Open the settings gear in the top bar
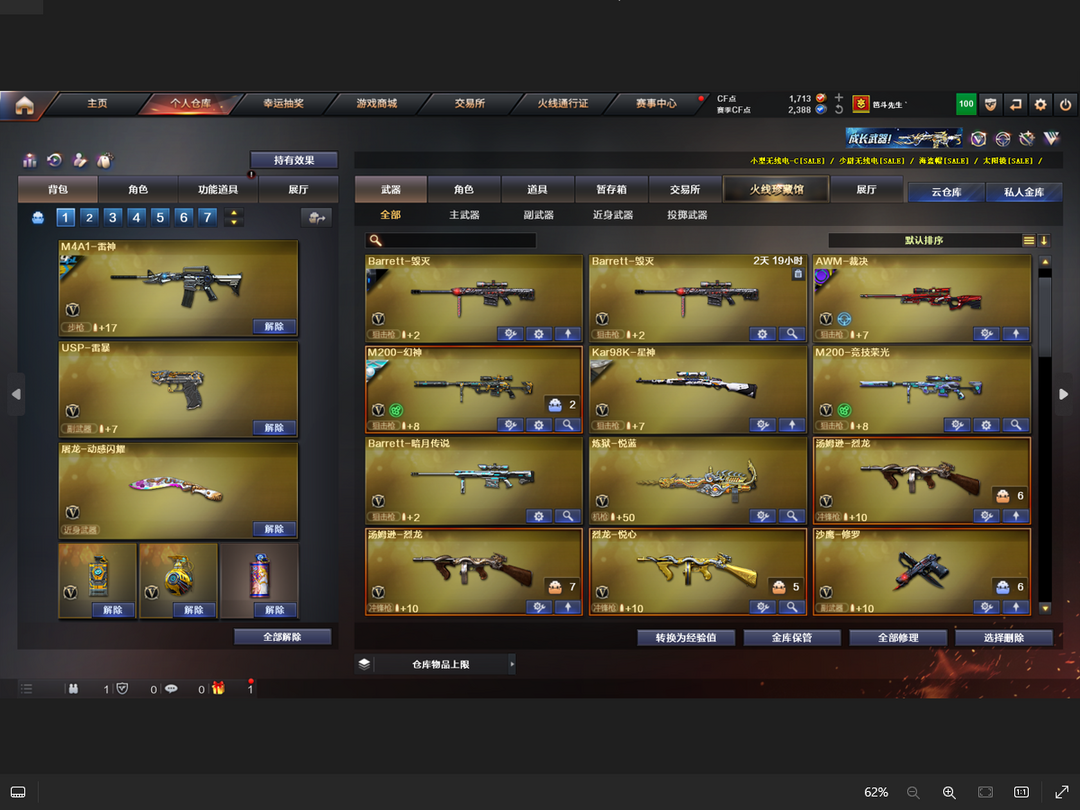 tap(1040, 104)
